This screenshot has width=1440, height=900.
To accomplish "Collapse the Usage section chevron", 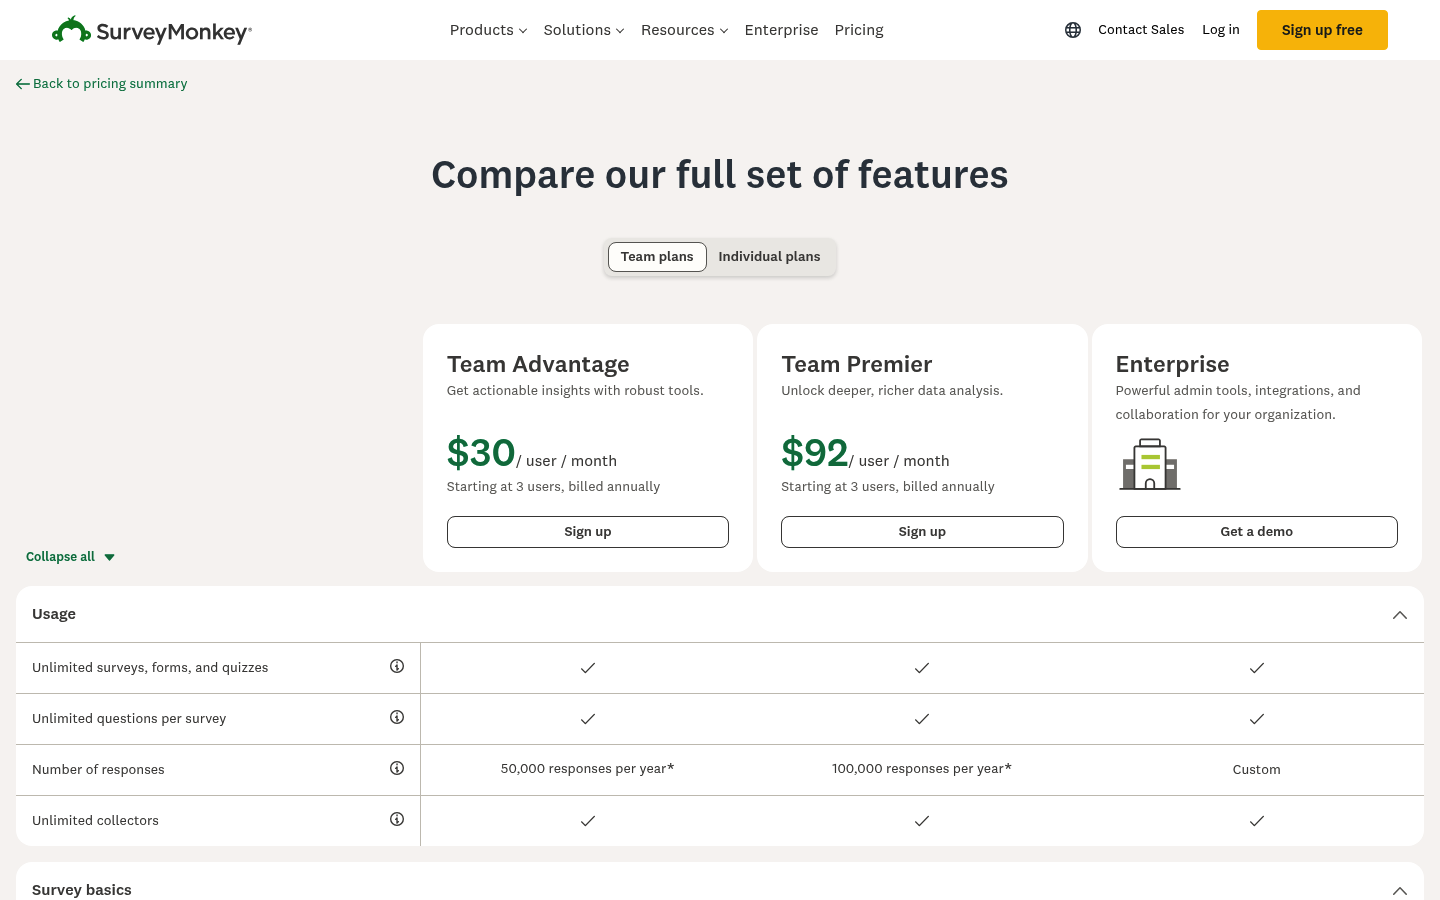I will (x=1400, y=615).
